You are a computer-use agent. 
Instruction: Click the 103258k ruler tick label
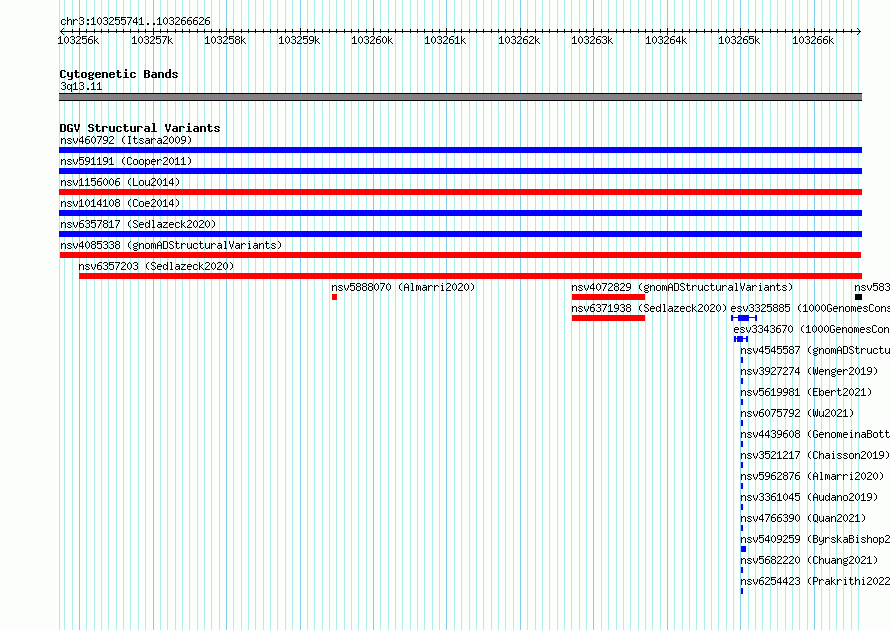coord(225,40)
